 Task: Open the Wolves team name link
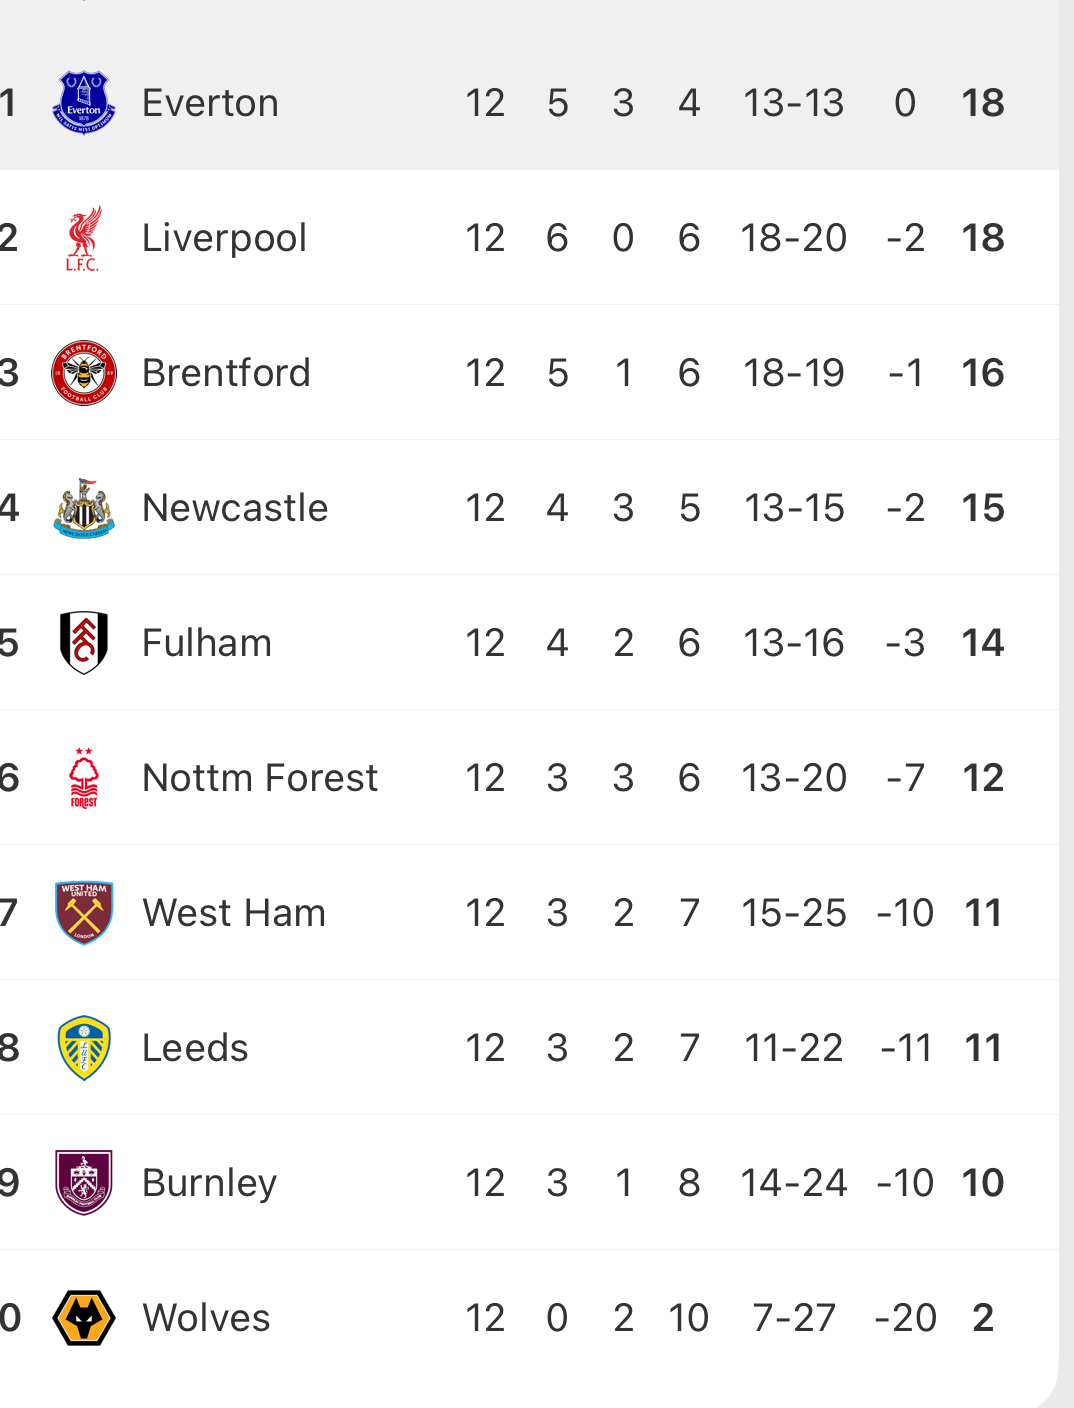(206, 1318)
